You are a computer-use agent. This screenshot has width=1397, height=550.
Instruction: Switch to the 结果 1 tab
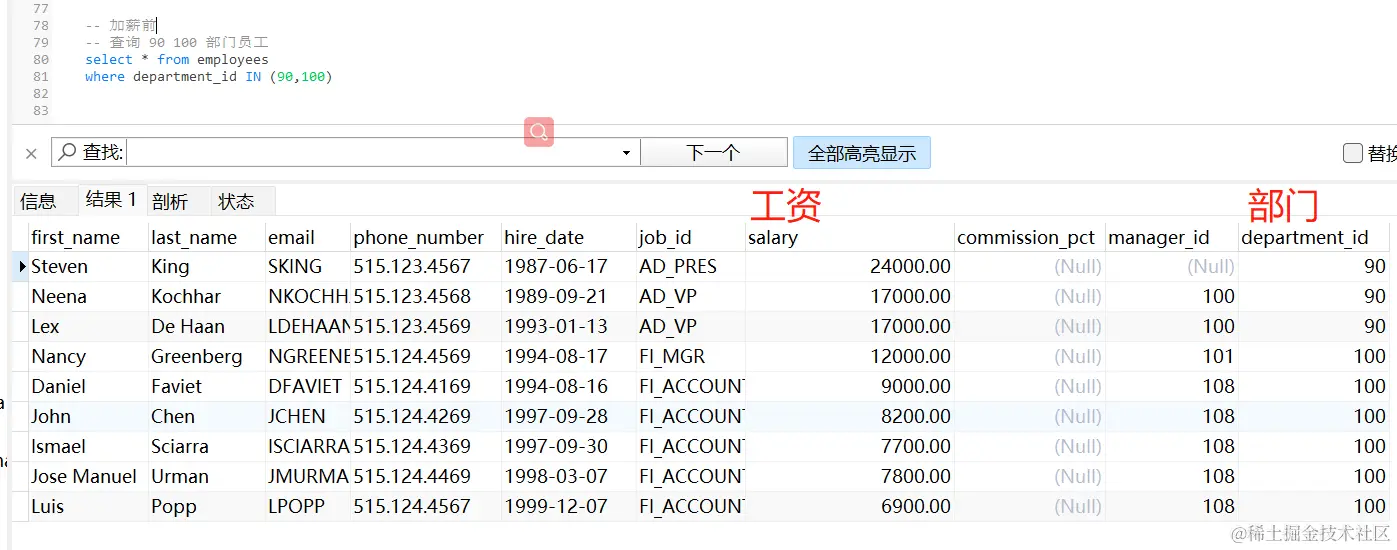(111, 199)
